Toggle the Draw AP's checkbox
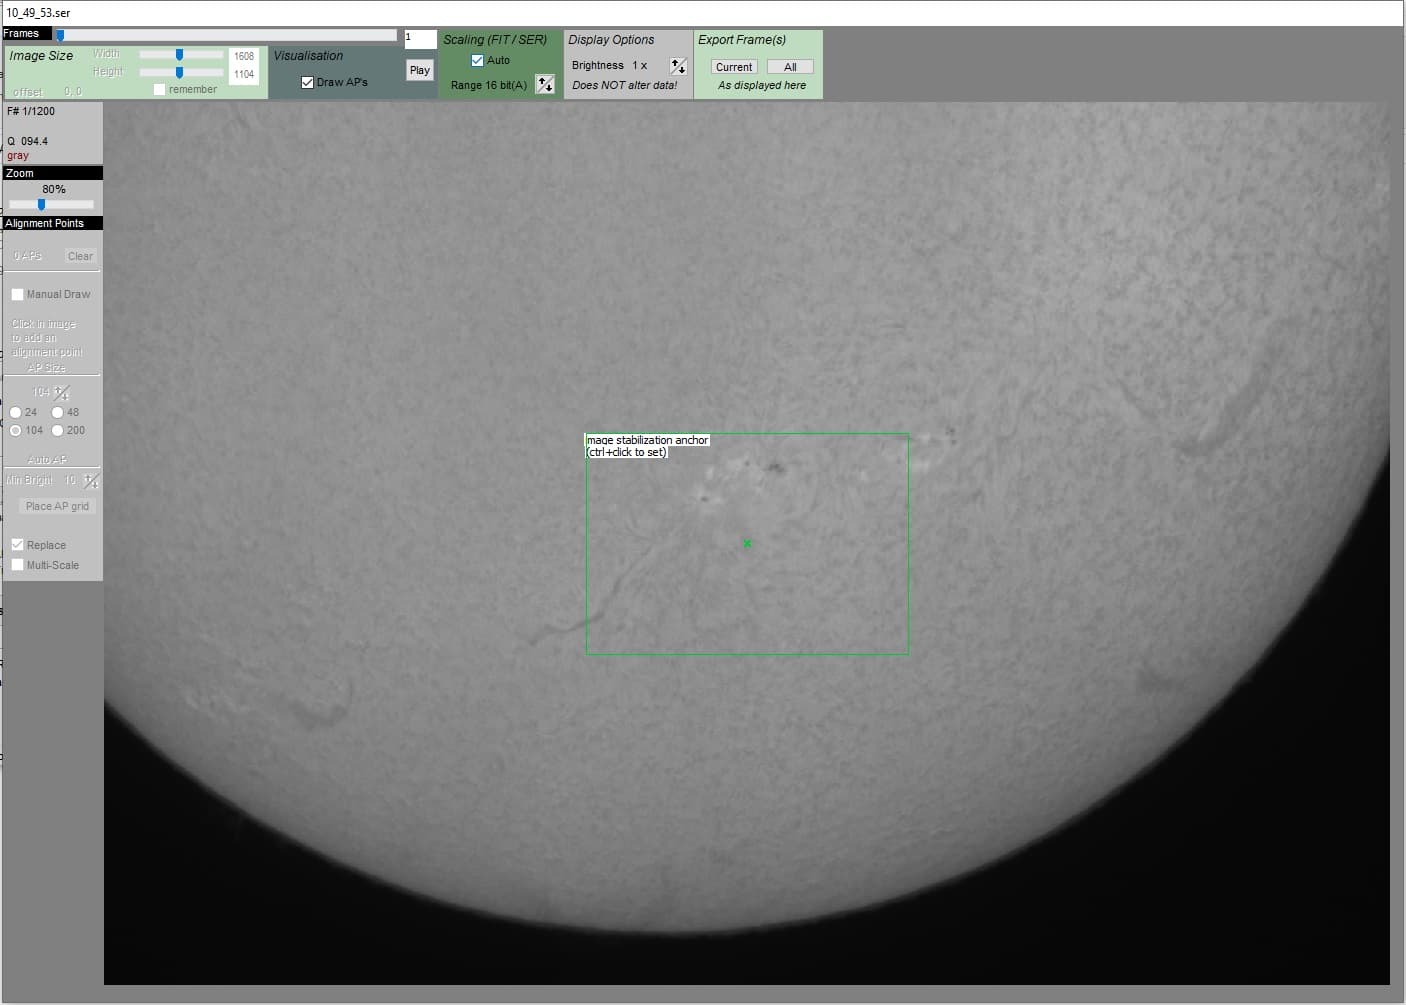Viewport: 1406px width, 1005px height. point(307,82)
